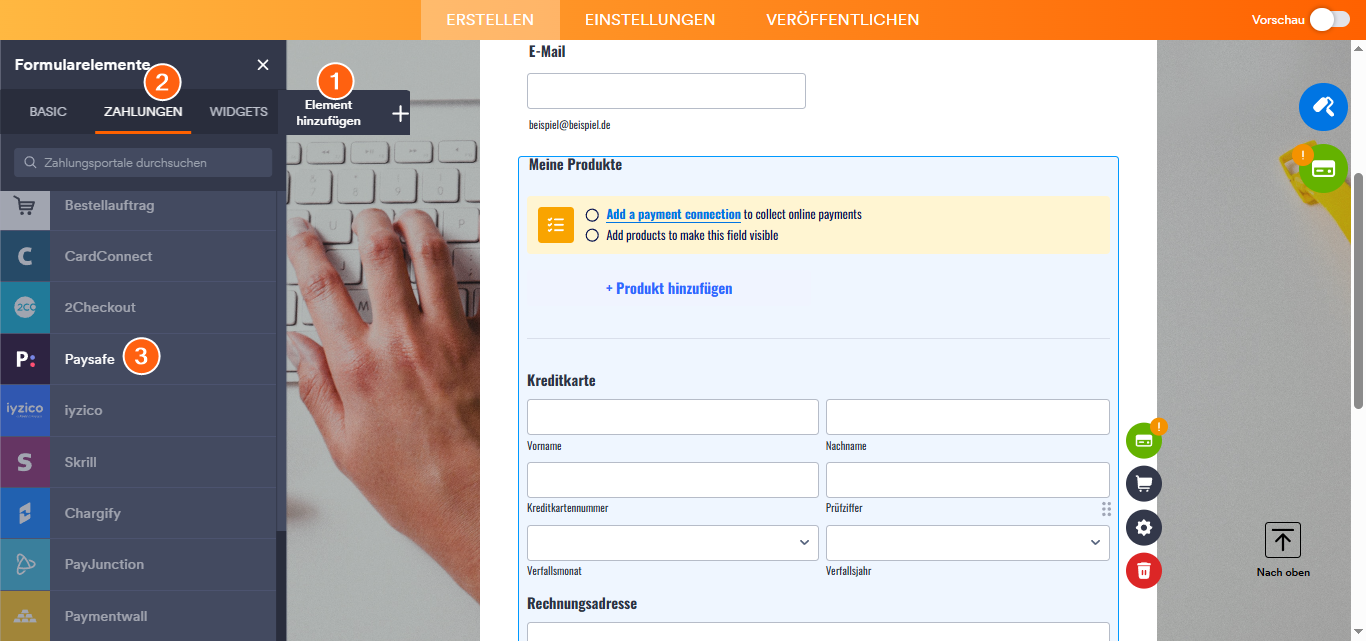Select the Add products radio button
The width and height of the screenshot is (1366, 641).
(x=592, y=236)
